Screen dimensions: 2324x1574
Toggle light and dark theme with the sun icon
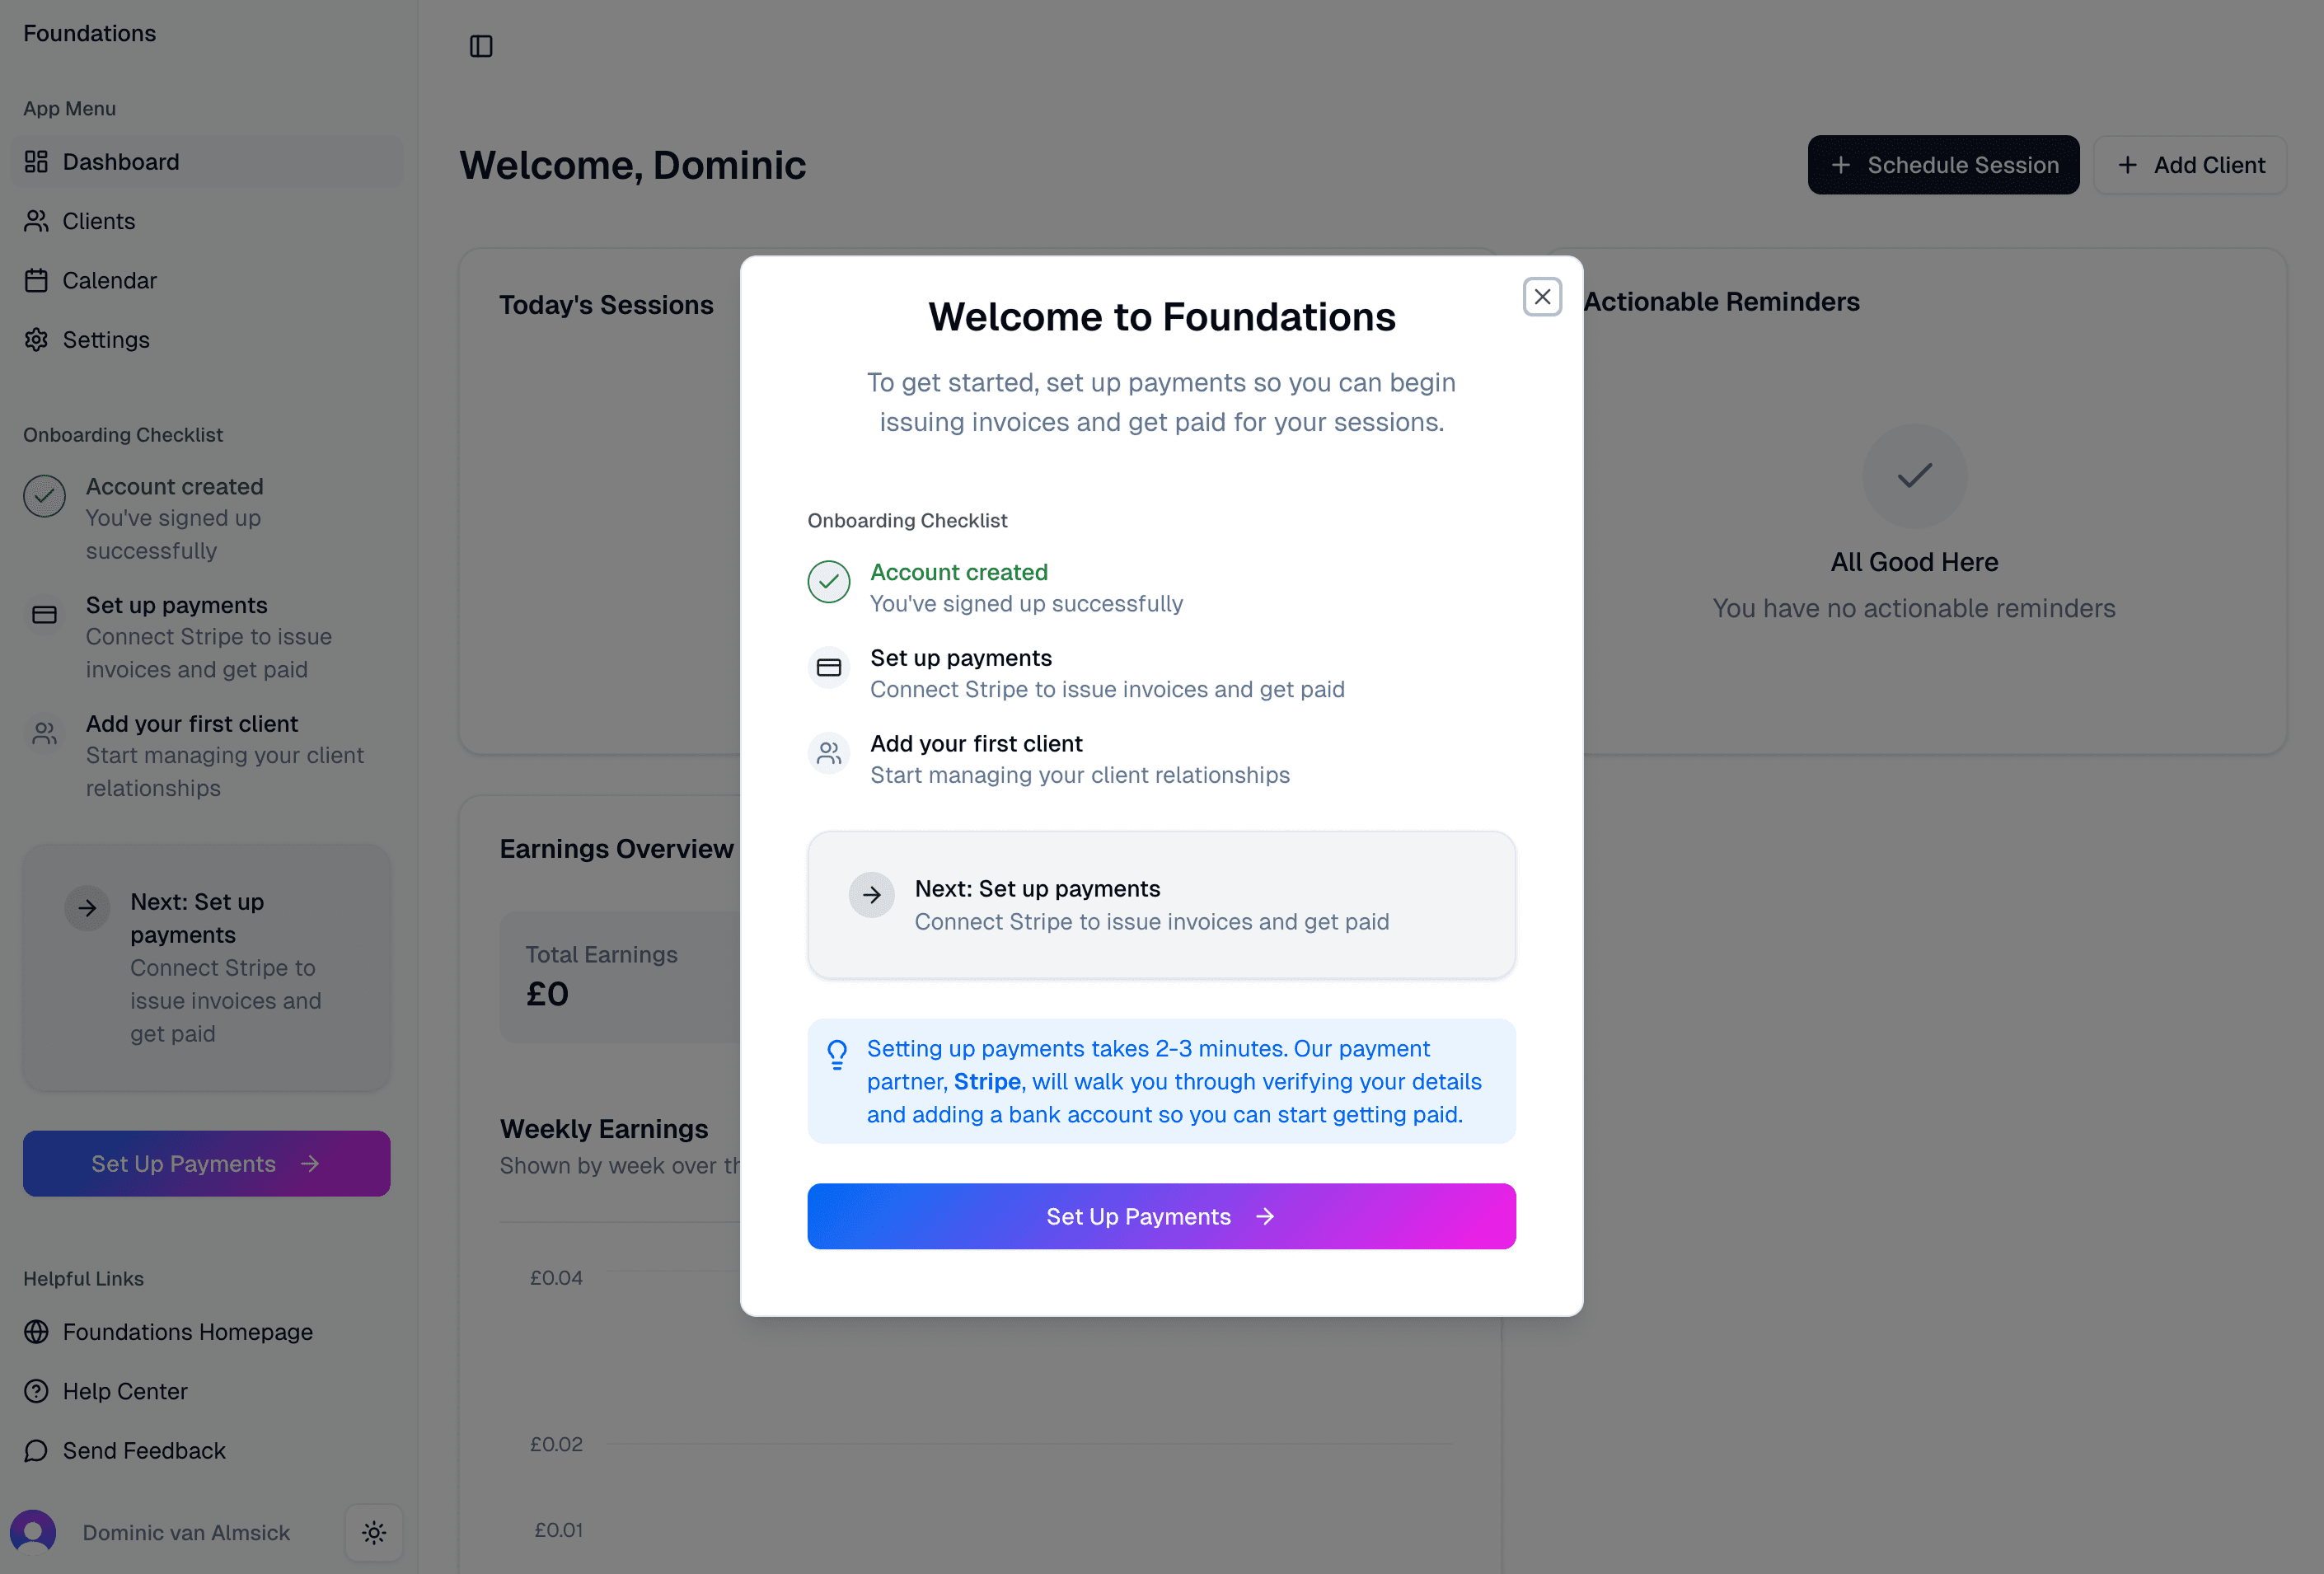tap(373, 1532)
